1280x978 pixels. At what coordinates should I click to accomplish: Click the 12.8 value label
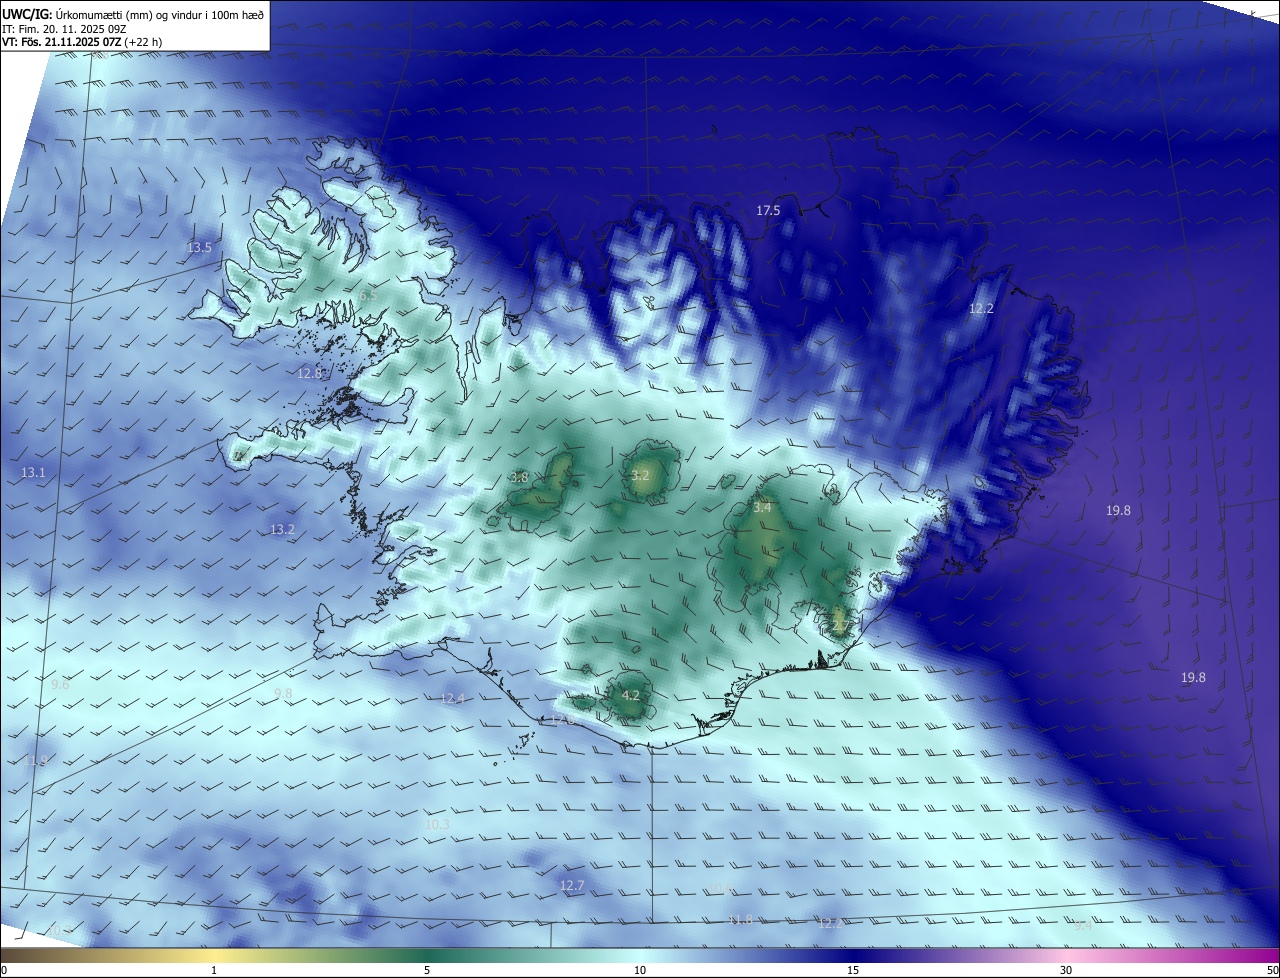(x=310, y=373)
